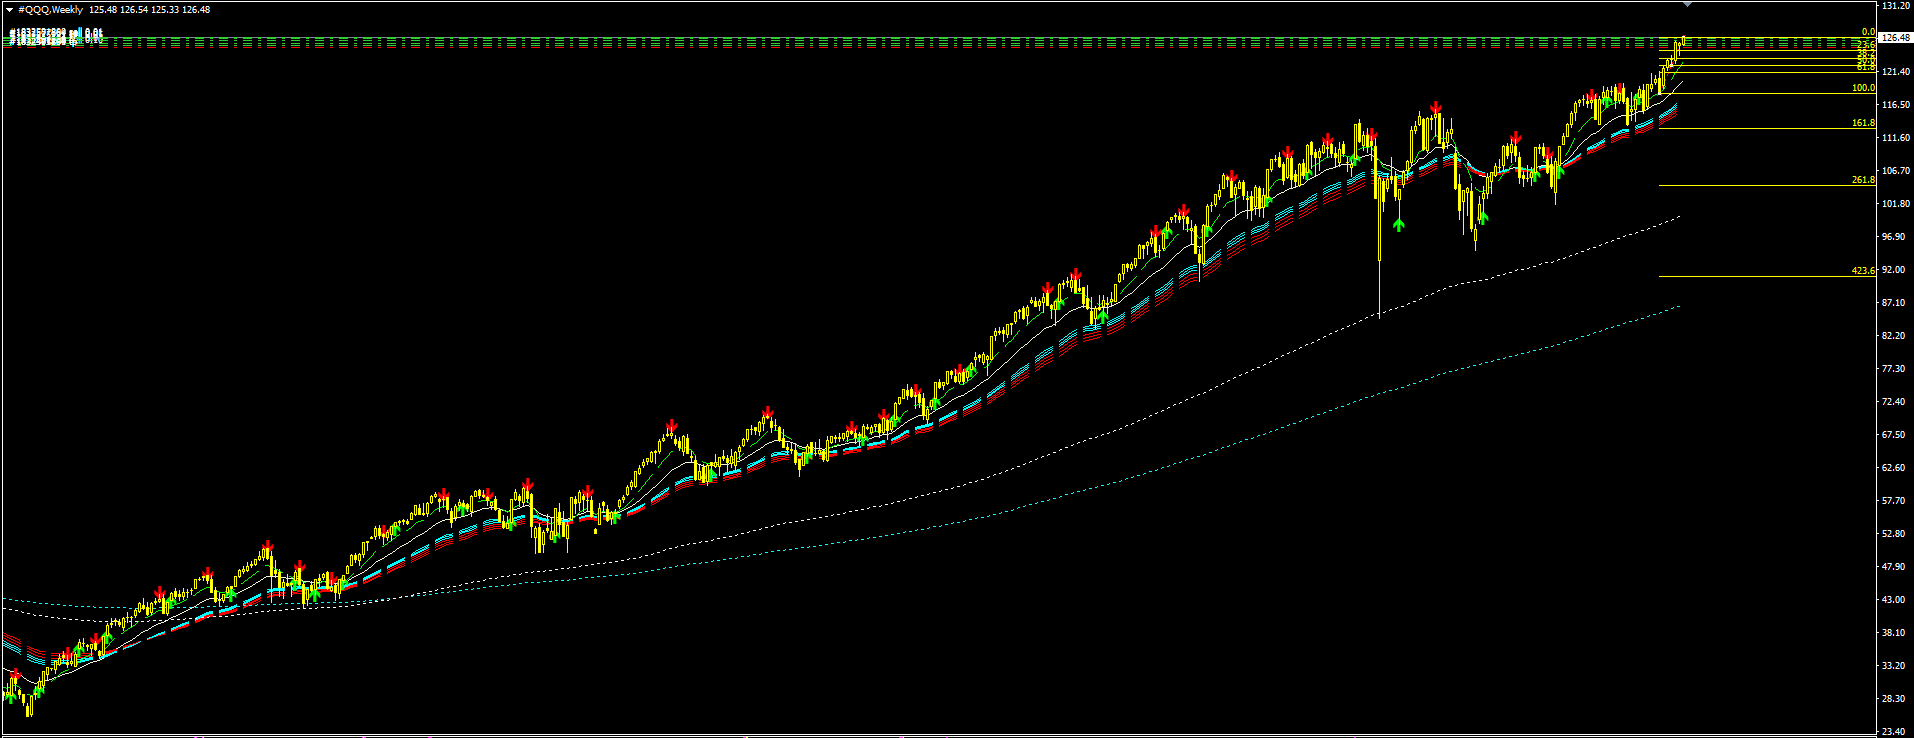The image size is (1914, 738).
Task: Click the 38.10 price scale label
Action: (1894, 633)
